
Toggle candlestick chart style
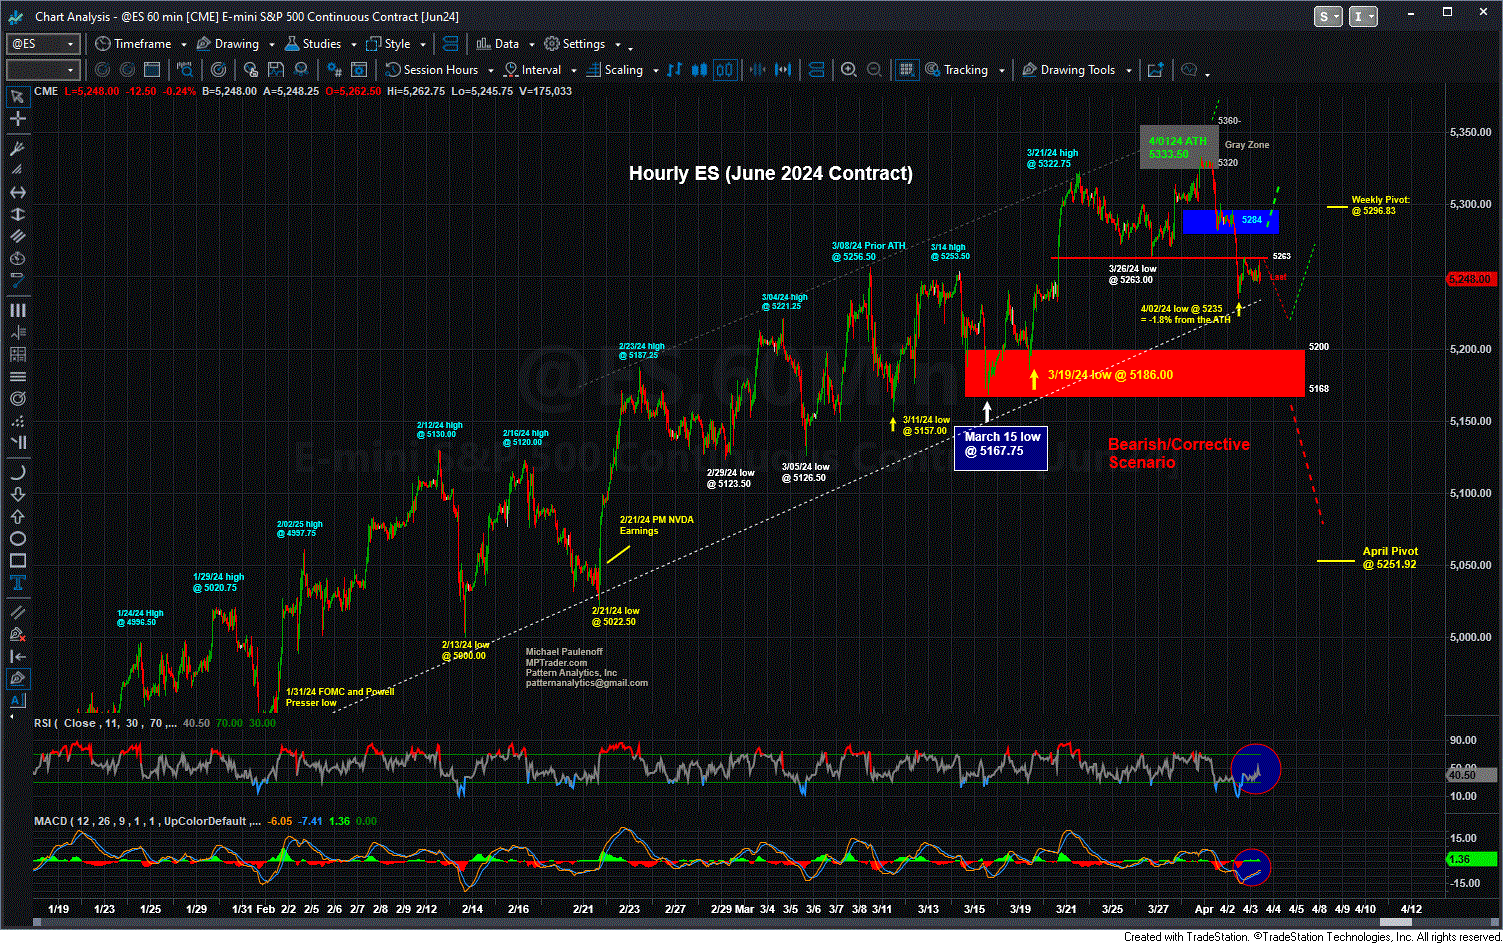699,70
